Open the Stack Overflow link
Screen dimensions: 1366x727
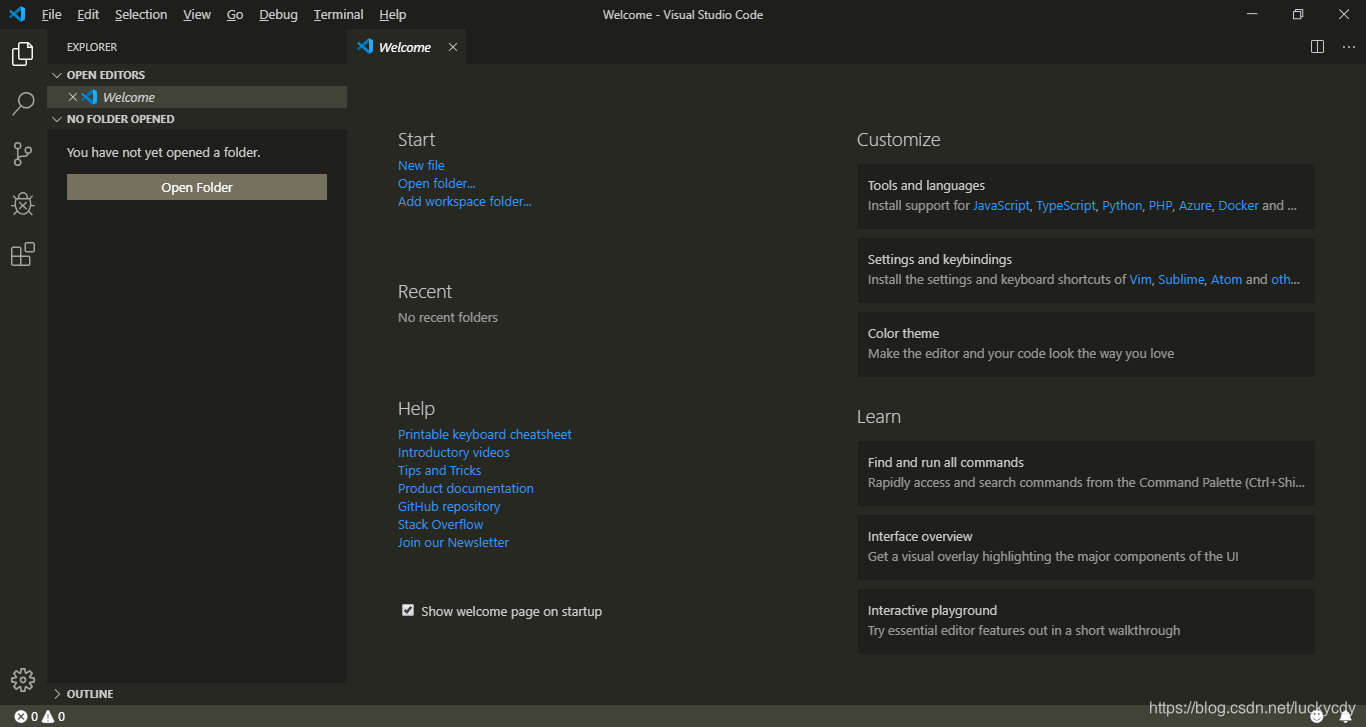441,525
